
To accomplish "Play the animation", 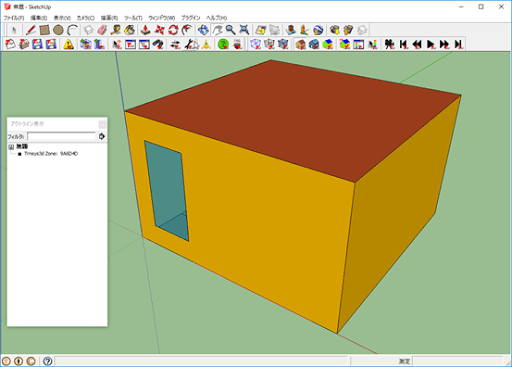I will [431, 44].
